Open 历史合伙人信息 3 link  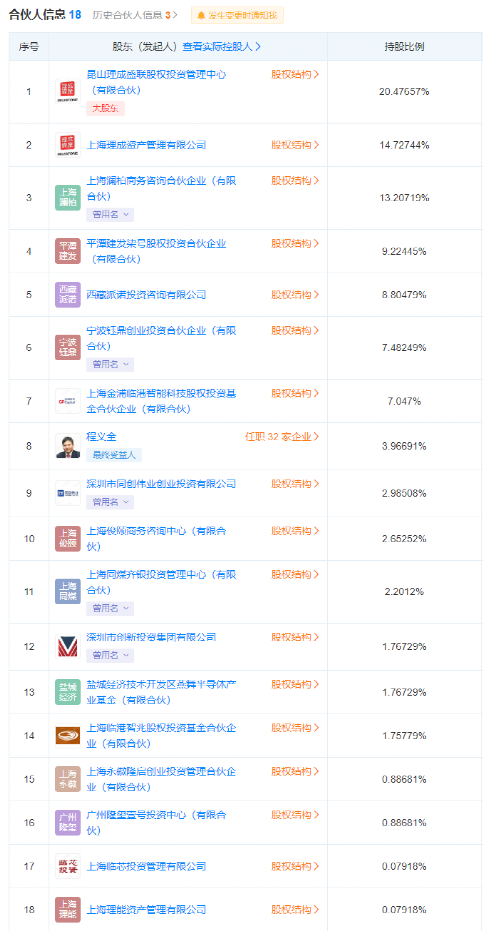(135, 15)
